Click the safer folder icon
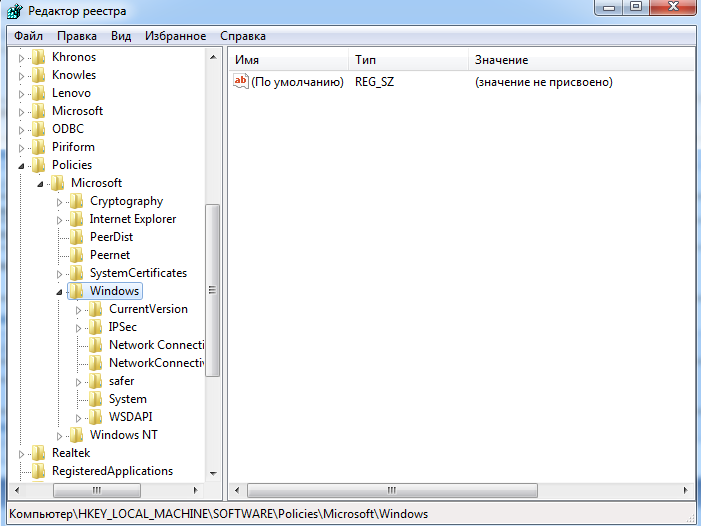This screenshot has width=701, height=526. (95, 381)
